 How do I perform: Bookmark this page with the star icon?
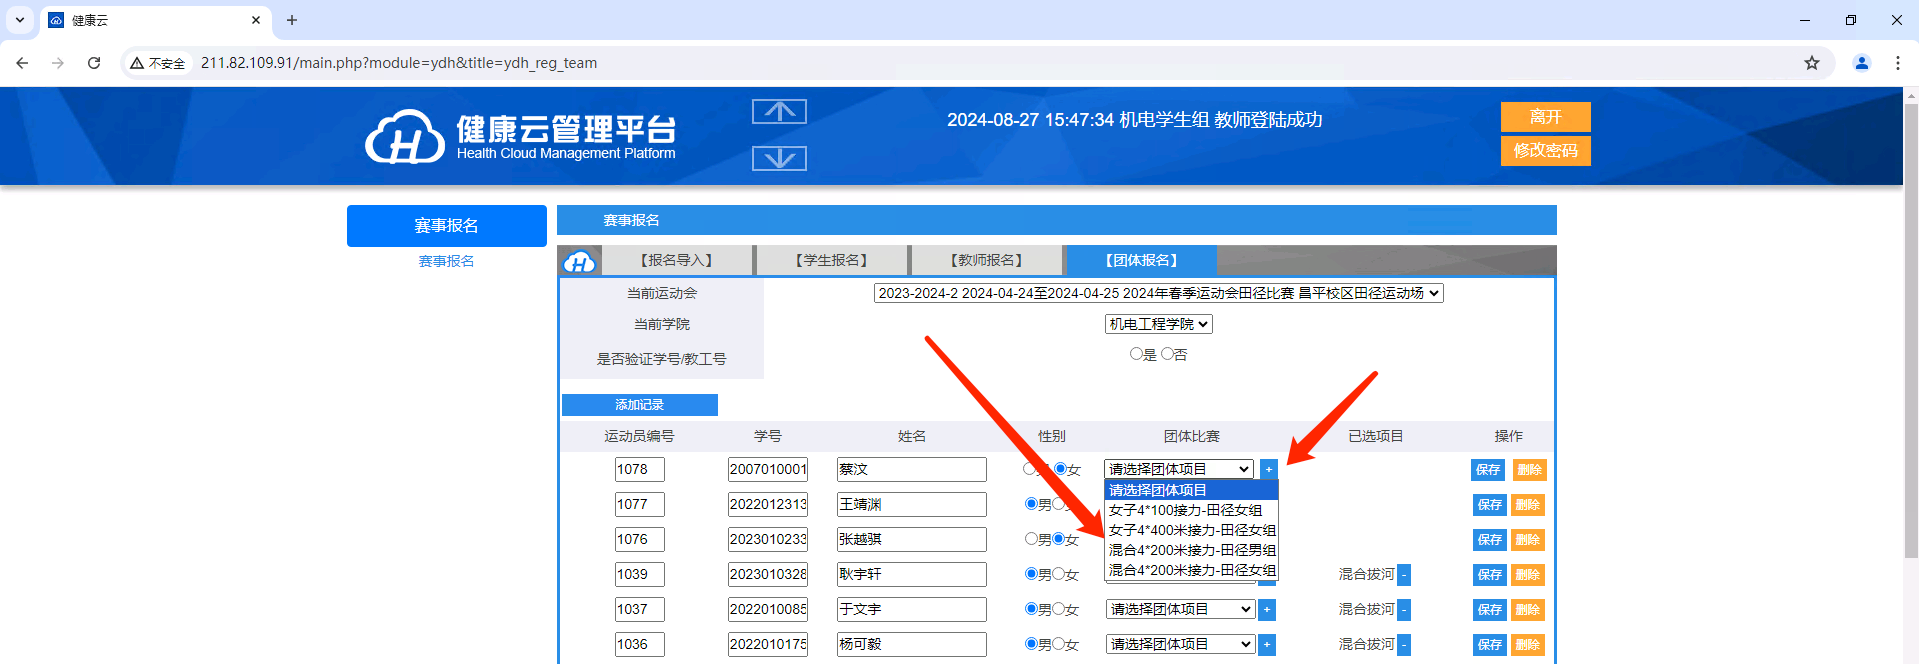click(x=1811, y=63)
